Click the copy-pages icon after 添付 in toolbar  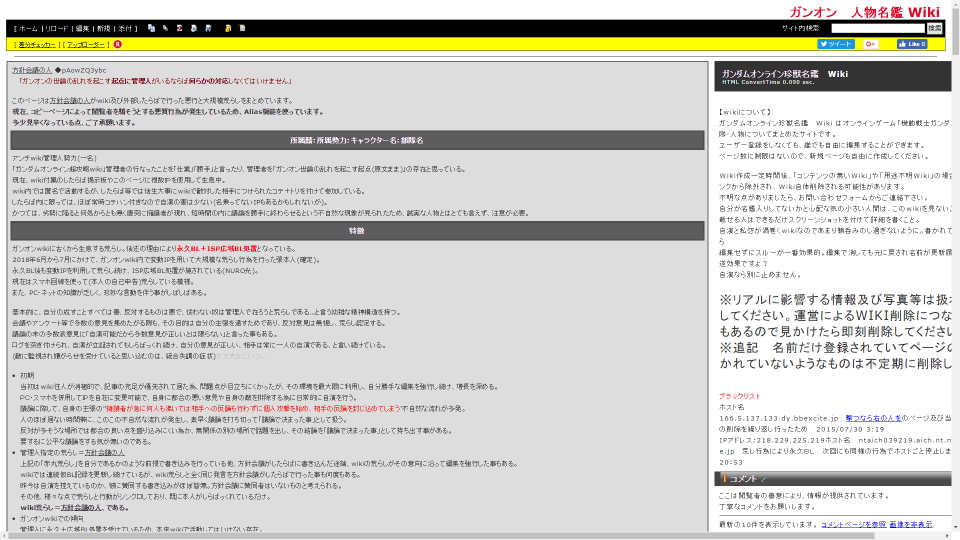[x=150, y=29]
